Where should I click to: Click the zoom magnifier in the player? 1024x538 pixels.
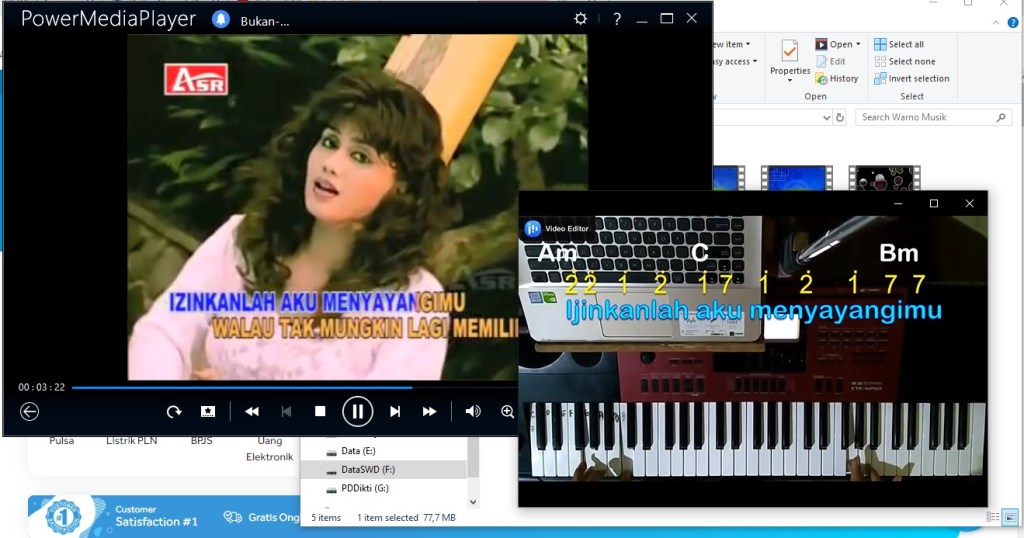(x=507, y=411)
